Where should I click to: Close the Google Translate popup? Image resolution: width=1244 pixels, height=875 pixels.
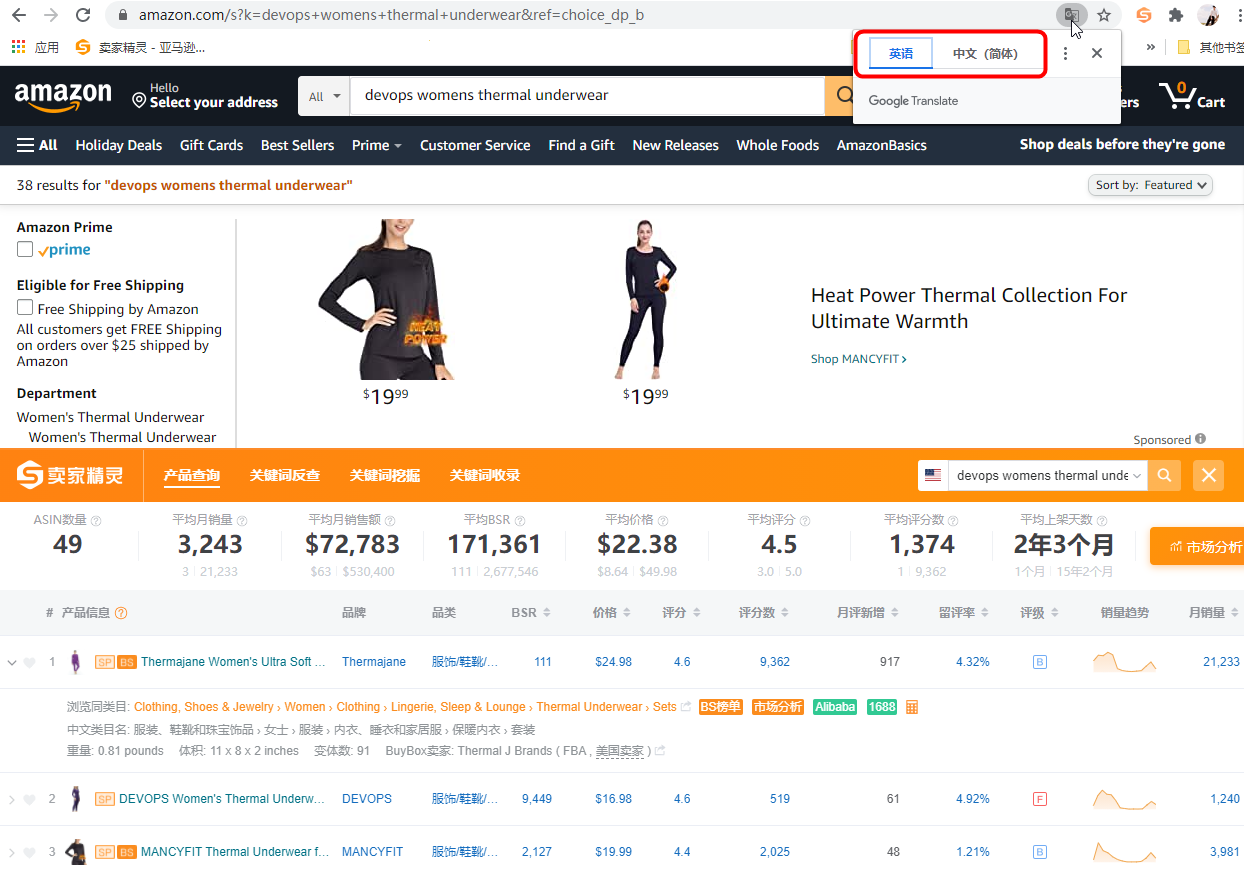click(1097, 53)
